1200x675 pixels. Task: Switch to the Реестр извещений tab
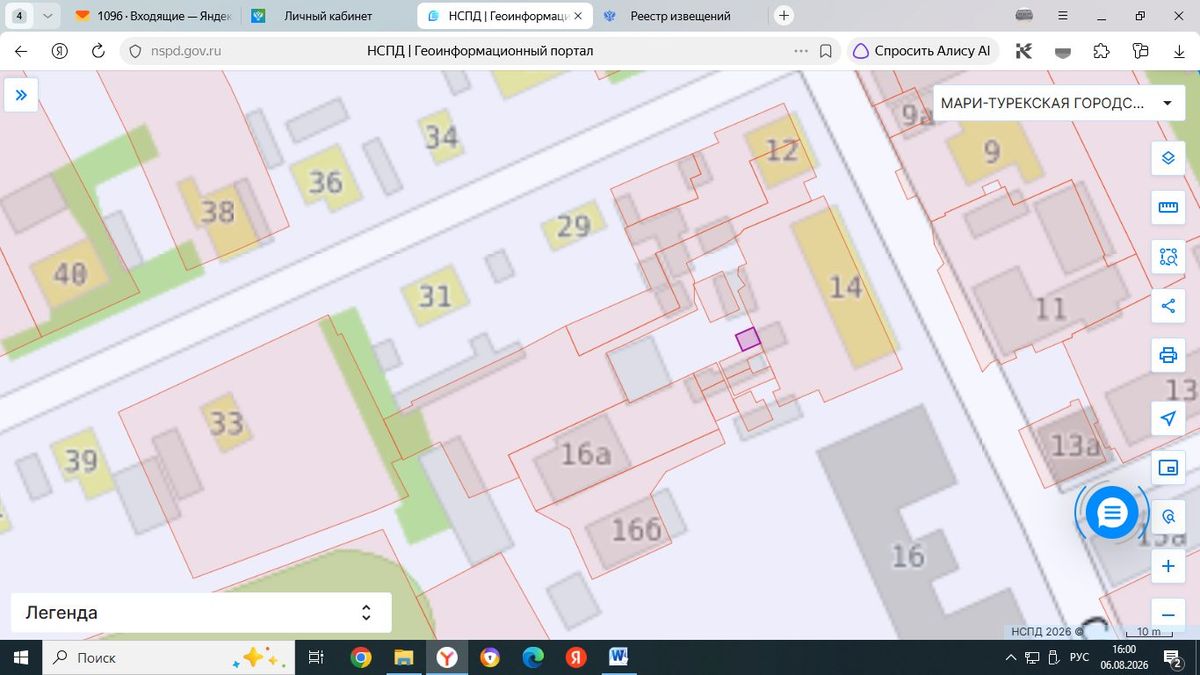click(x=680, y=16)
